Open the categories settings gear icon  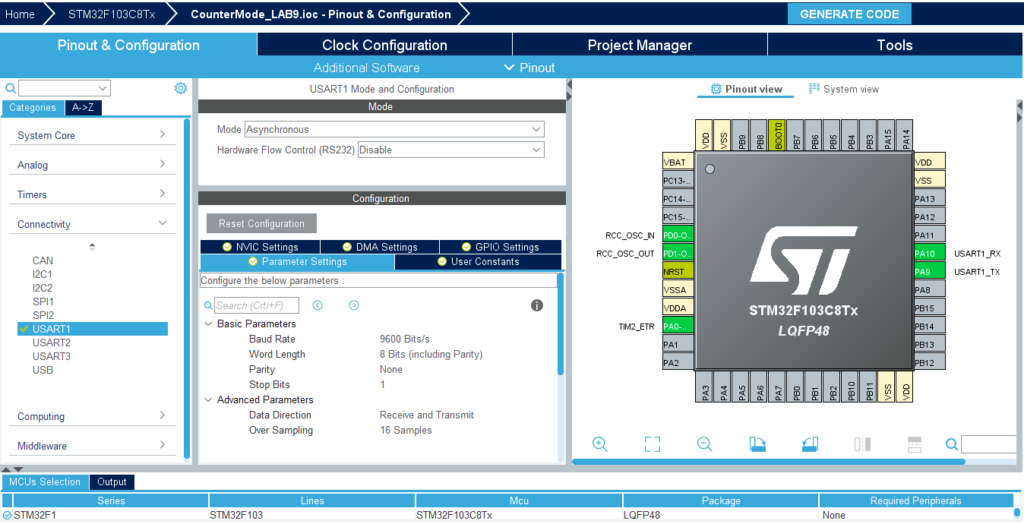pyautogui.click(x=181, y=88)
